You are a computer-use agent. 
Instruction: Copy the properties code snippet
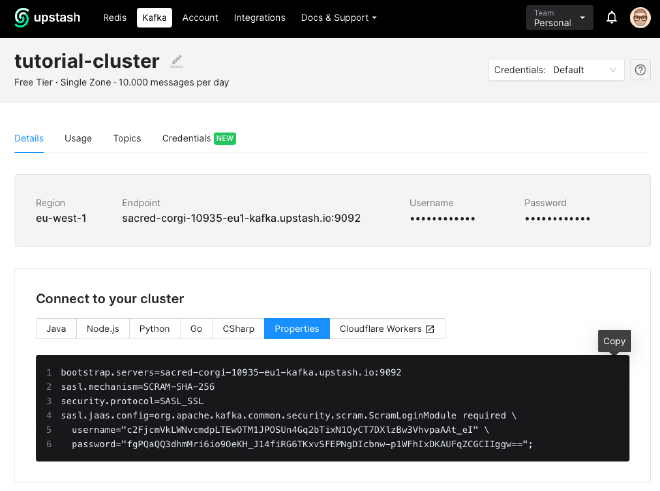[x=614, y=341]
